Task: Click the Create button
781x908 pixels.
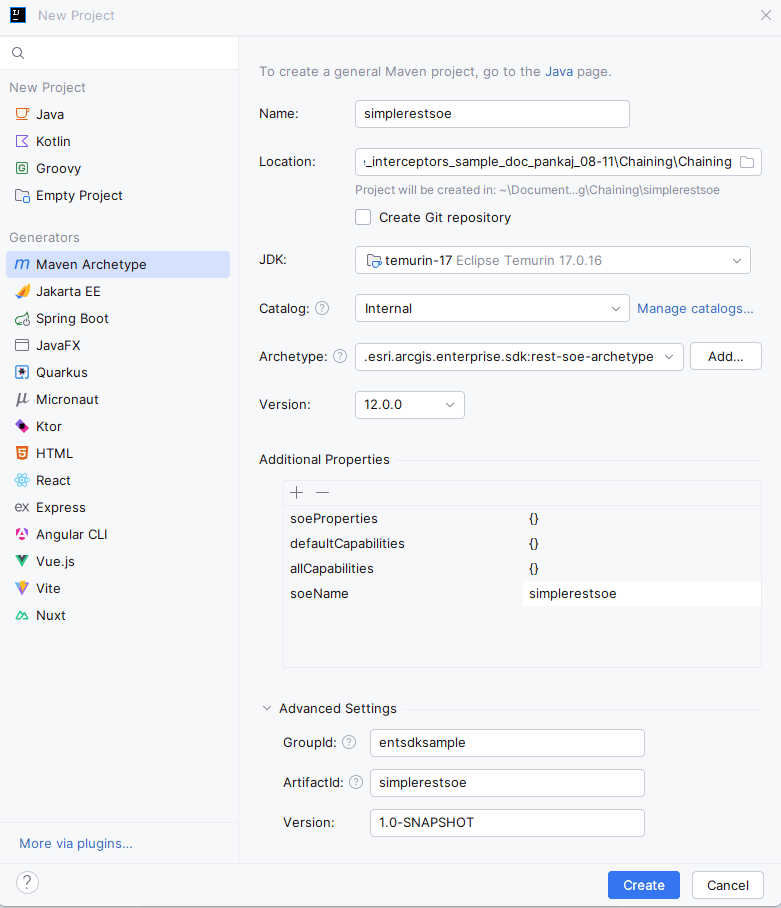Action: (643, 884)
